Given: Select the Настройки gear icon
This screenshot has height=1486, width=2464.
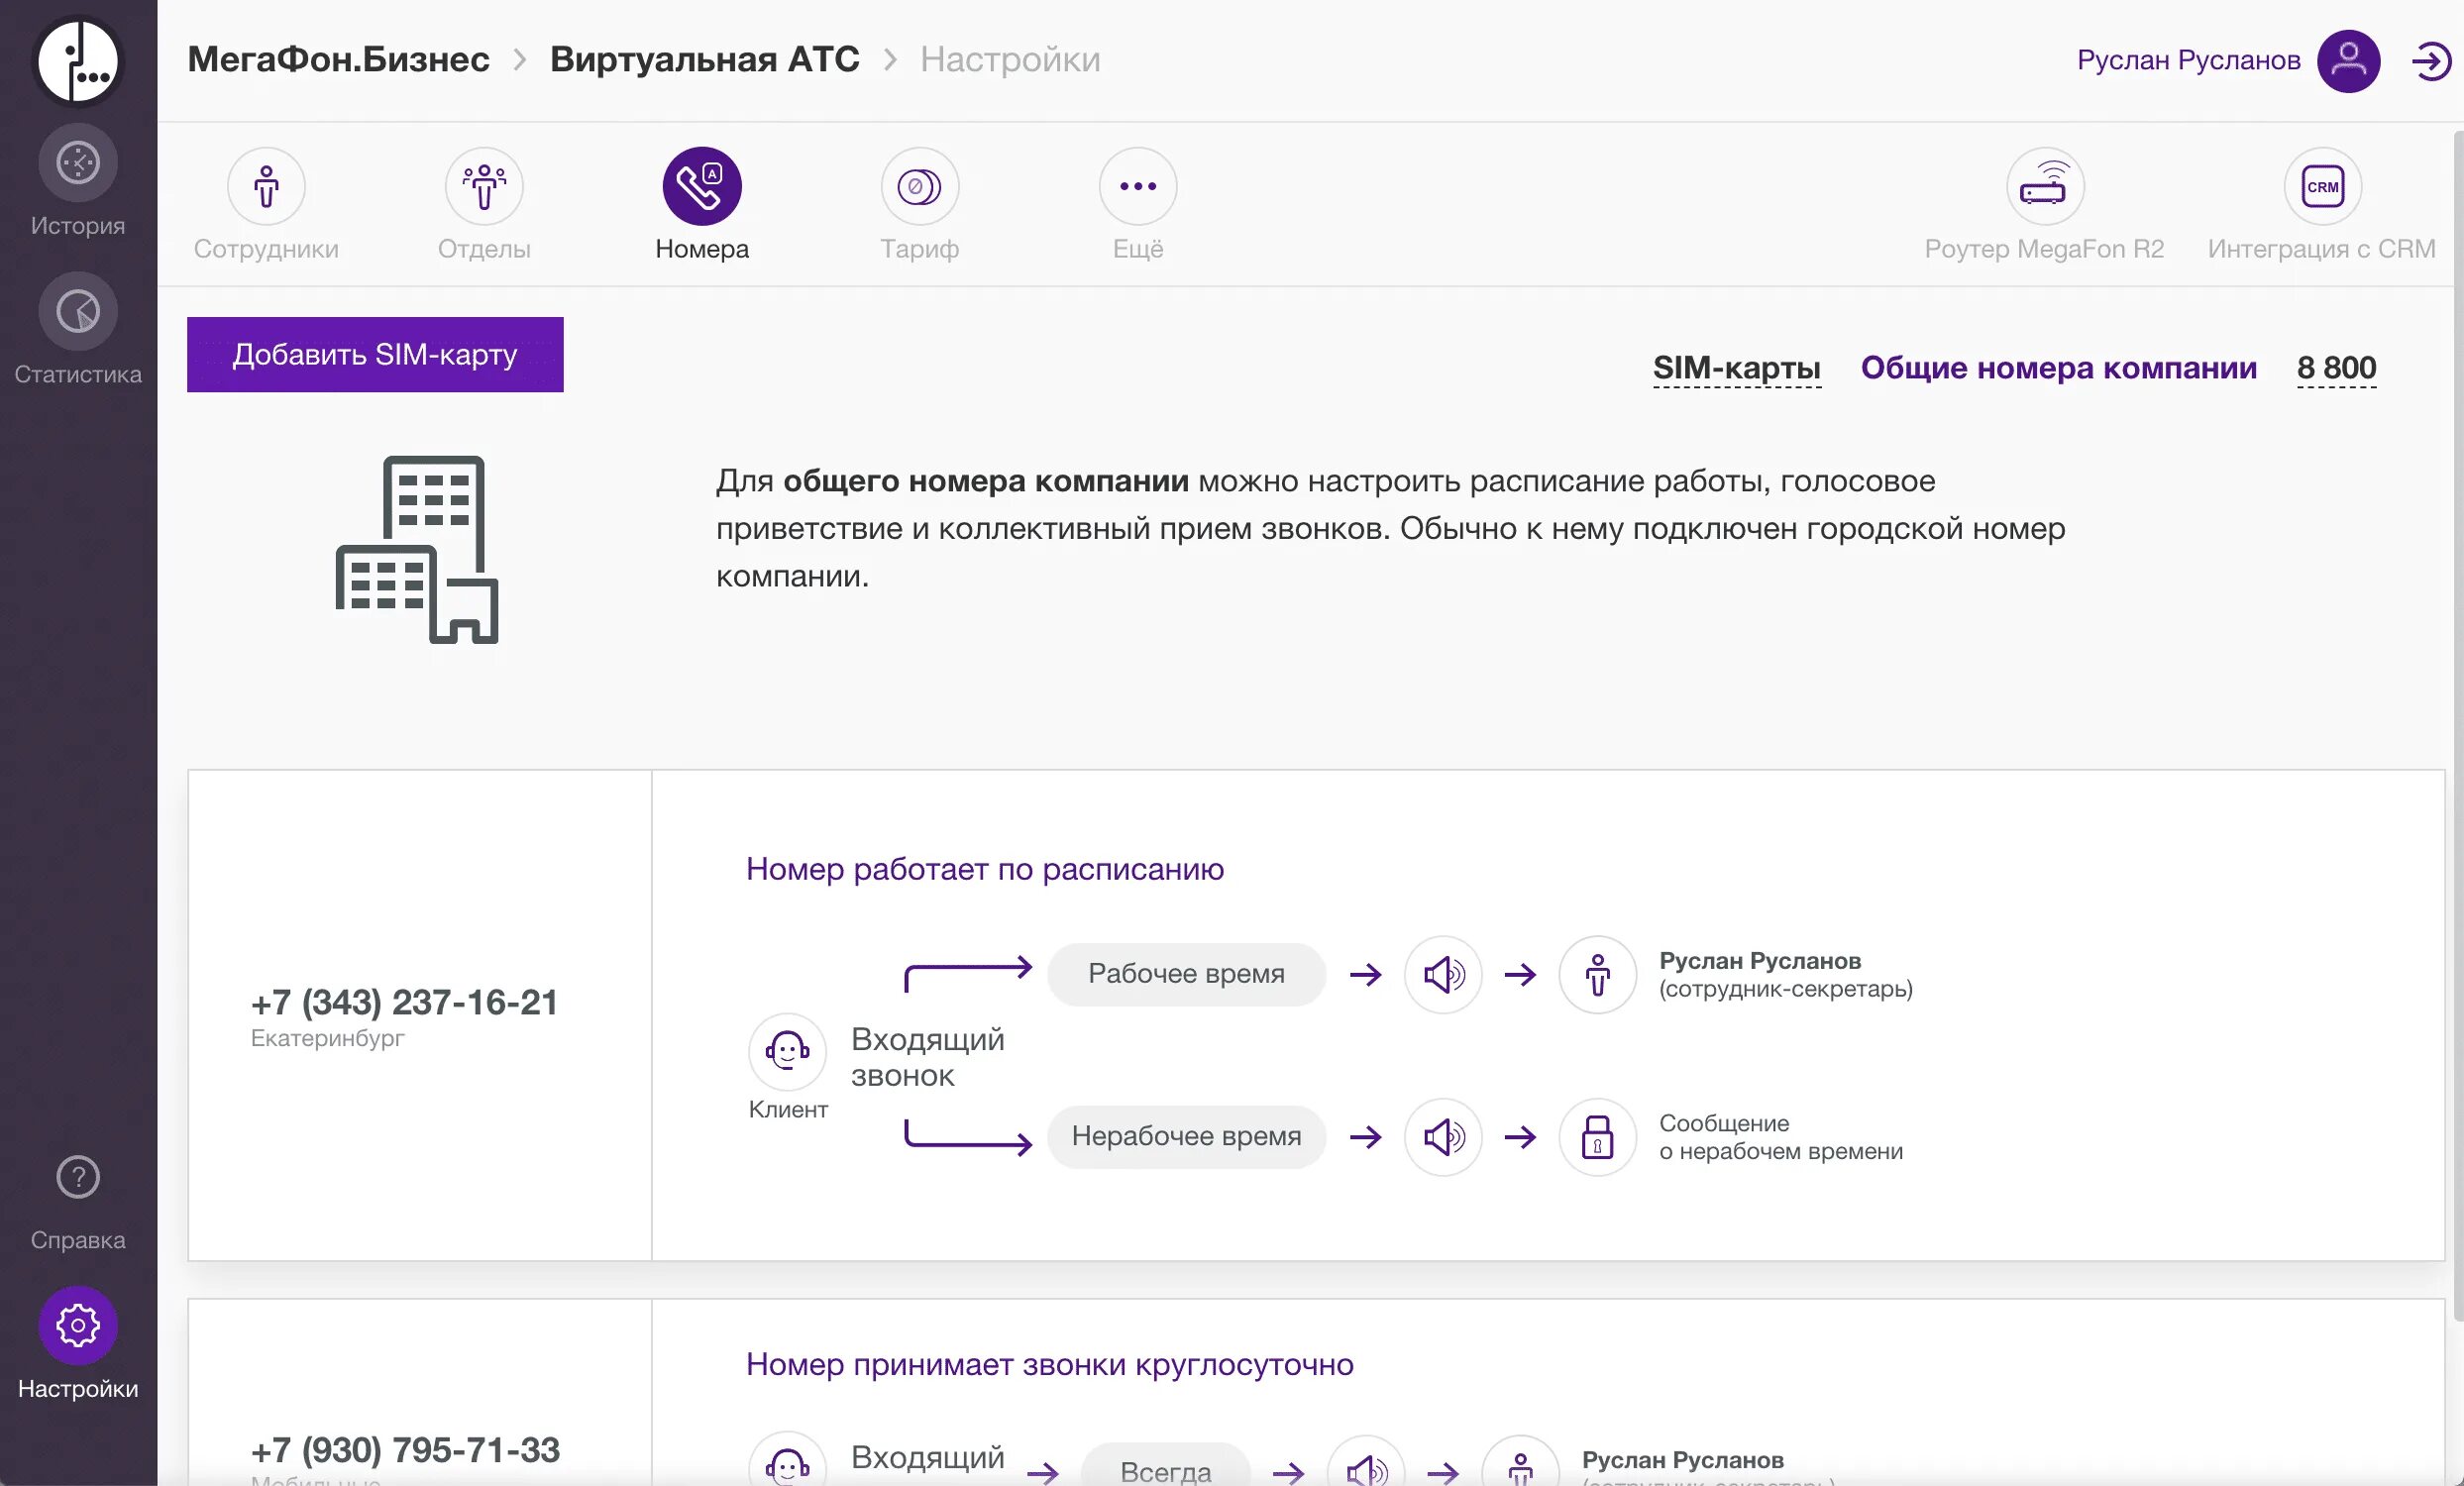Looking at the screenshot, I should [78, 1325].
